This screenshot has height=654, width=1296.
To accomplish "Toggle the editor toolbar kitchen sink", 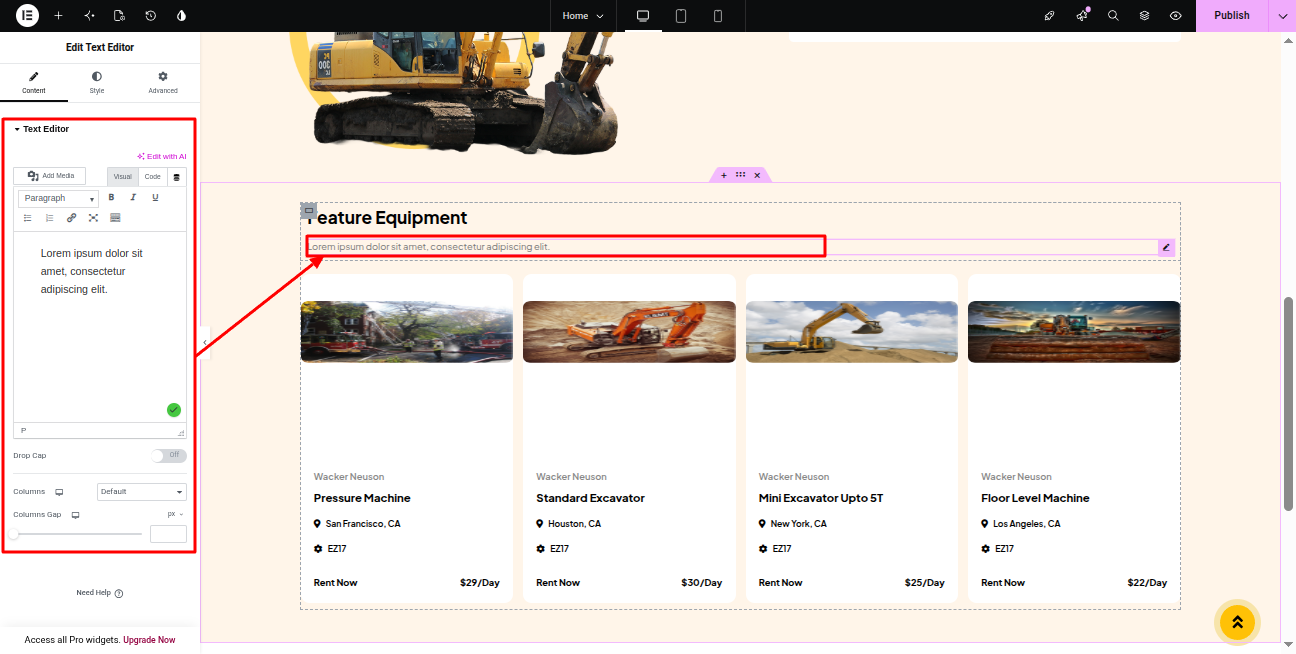I will (115, 217).
